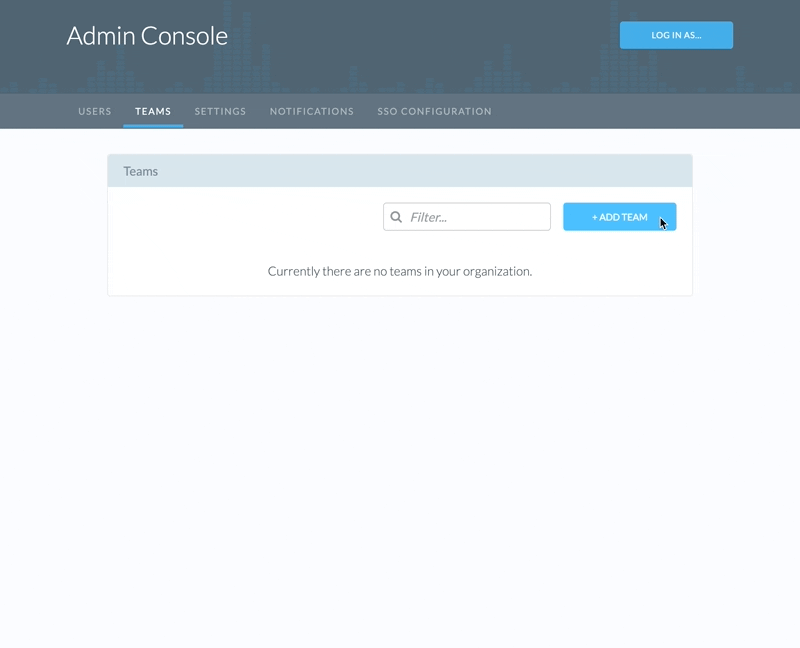The height and width of the screenshot is (648, 800).
Task: Click the no teams empty-state message
Action: click(x=400, y=271)
